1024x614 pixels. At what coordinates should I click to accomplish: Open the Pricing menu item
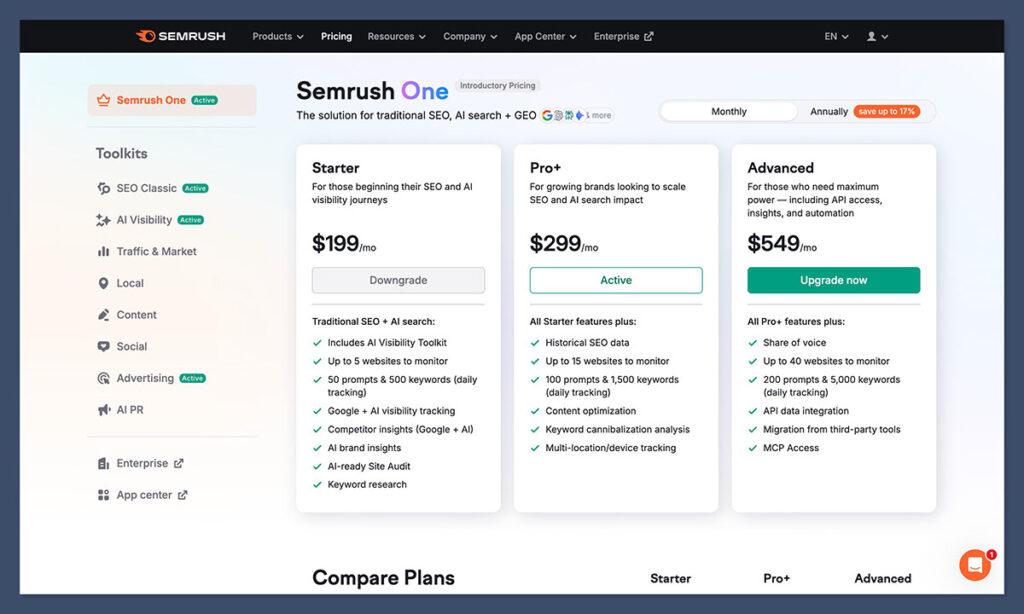point(336,36)
